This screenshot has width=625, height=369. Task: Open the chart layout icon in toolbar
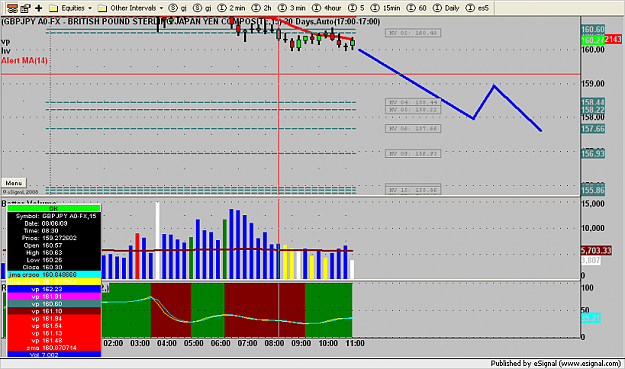tap(12, 8)
